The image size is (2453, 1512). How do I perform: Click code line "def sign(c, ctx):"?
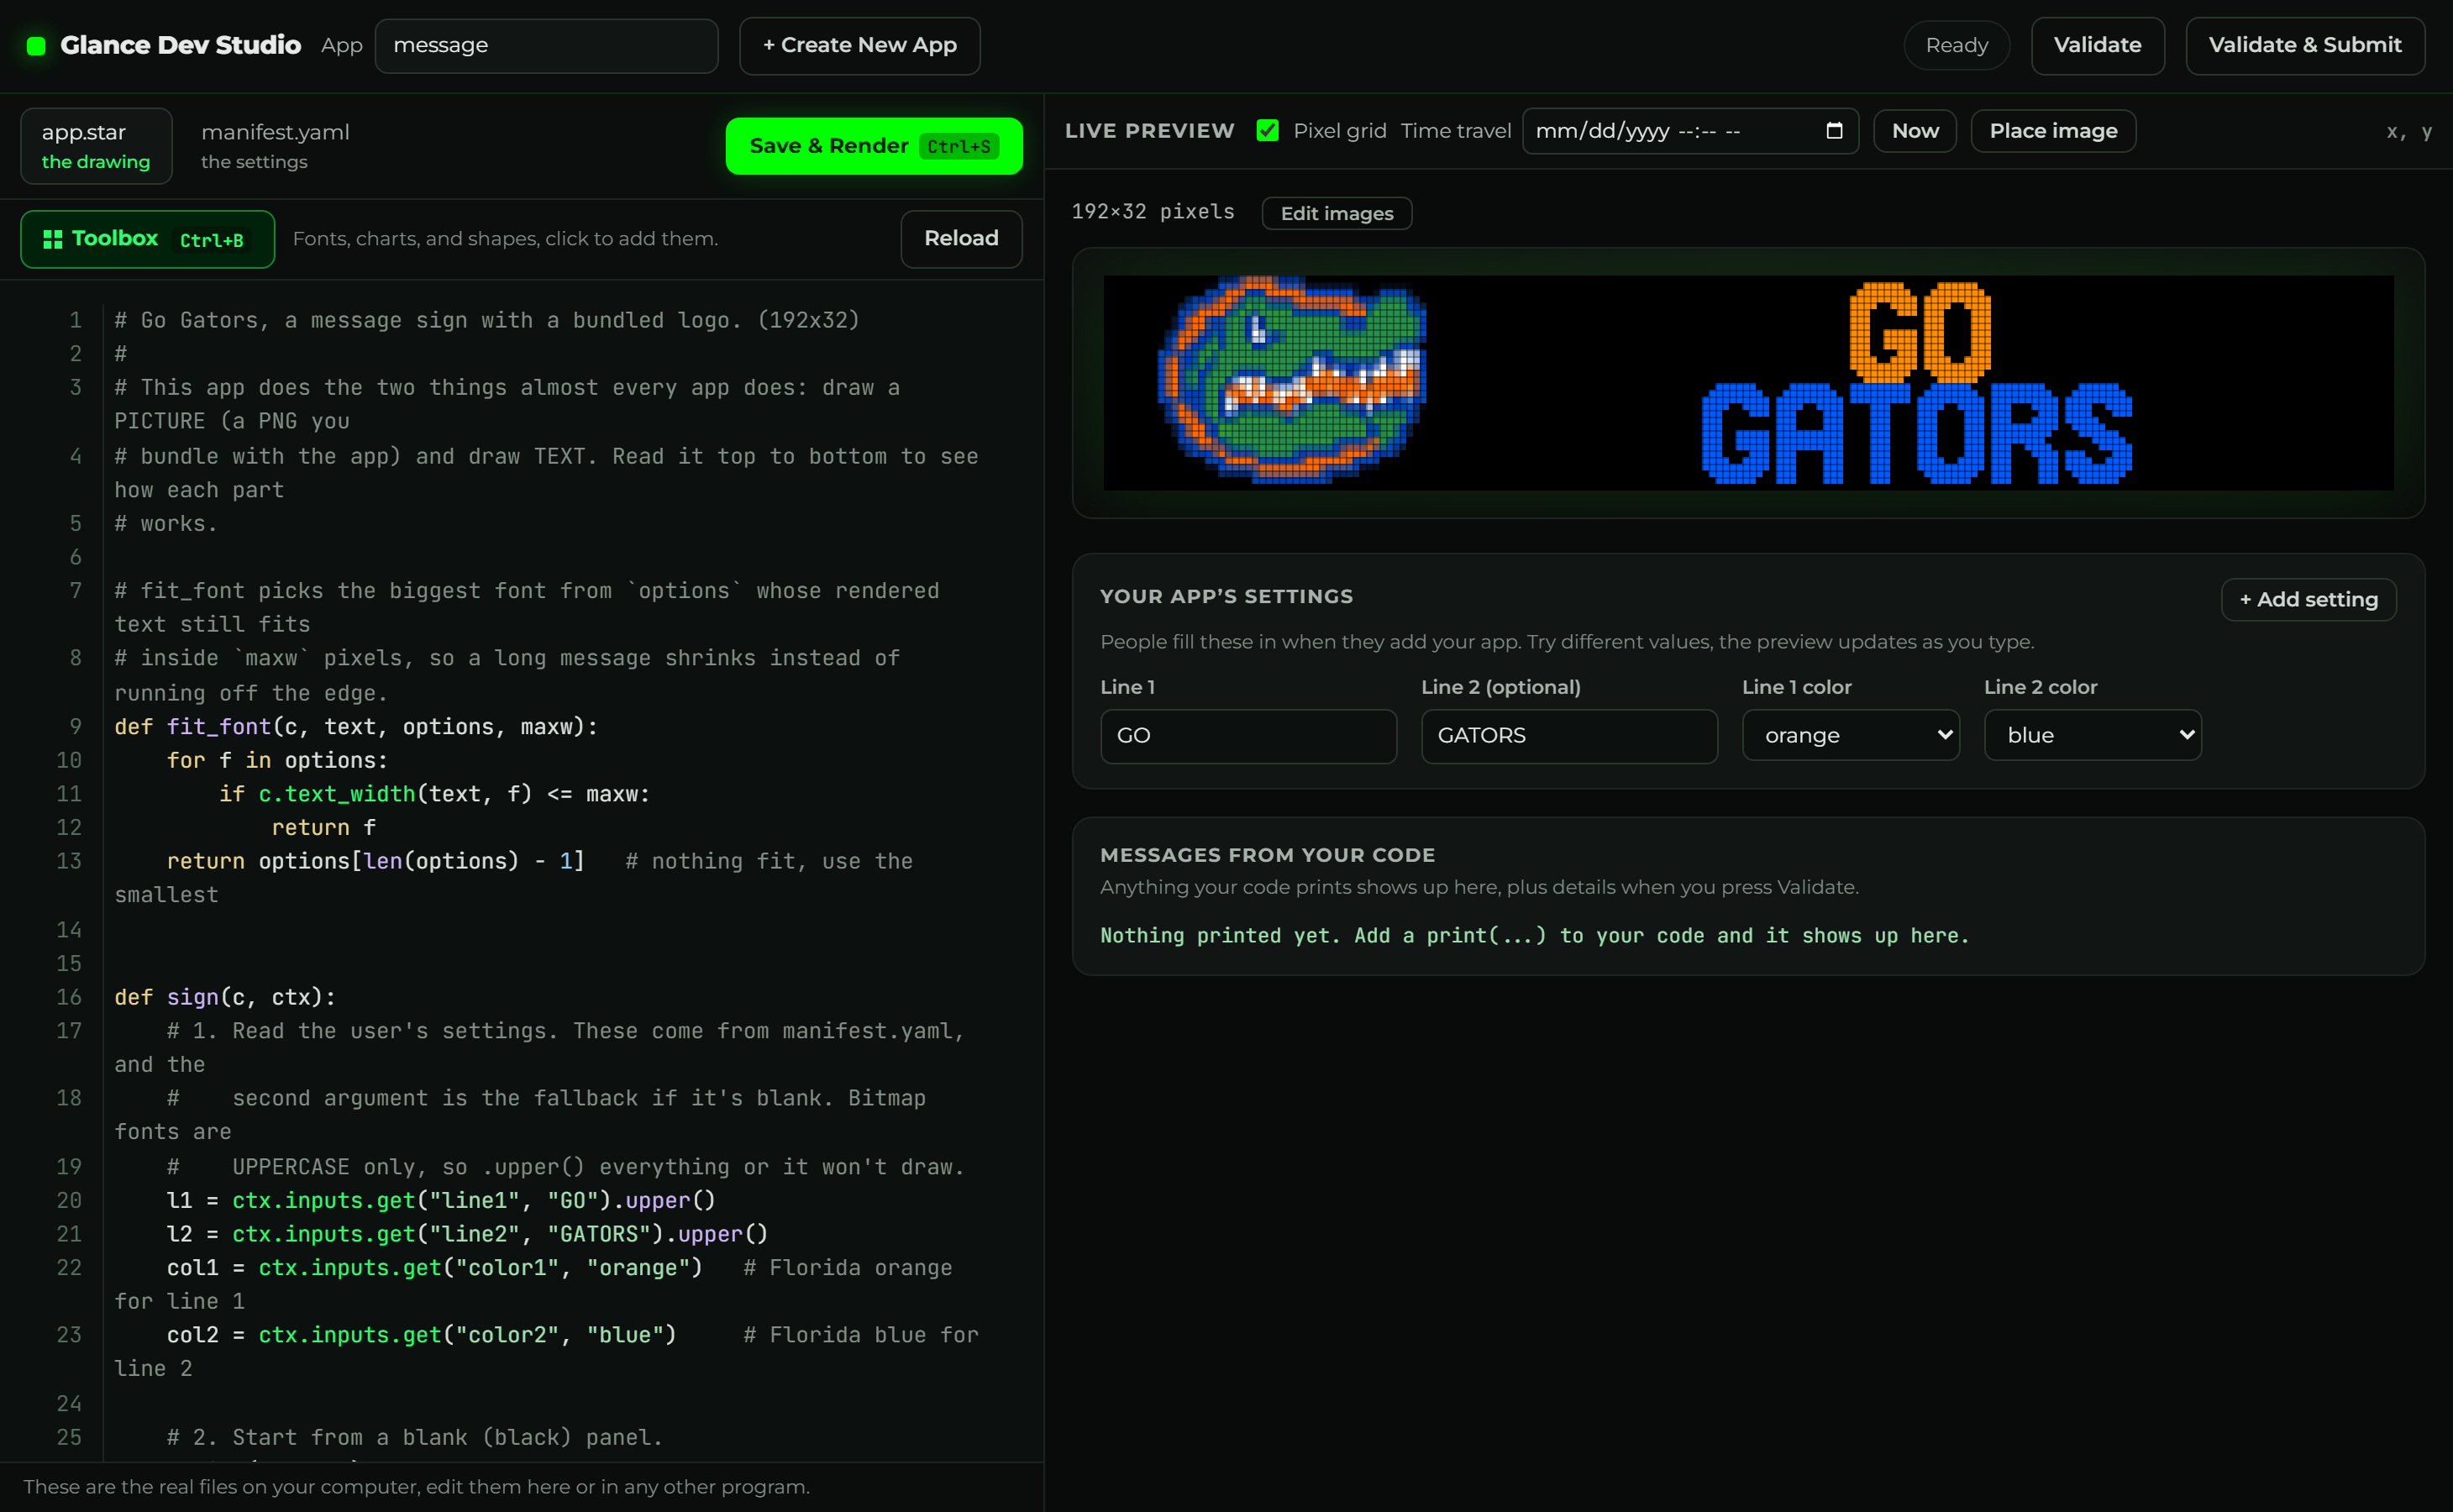[x=225, y=997]
